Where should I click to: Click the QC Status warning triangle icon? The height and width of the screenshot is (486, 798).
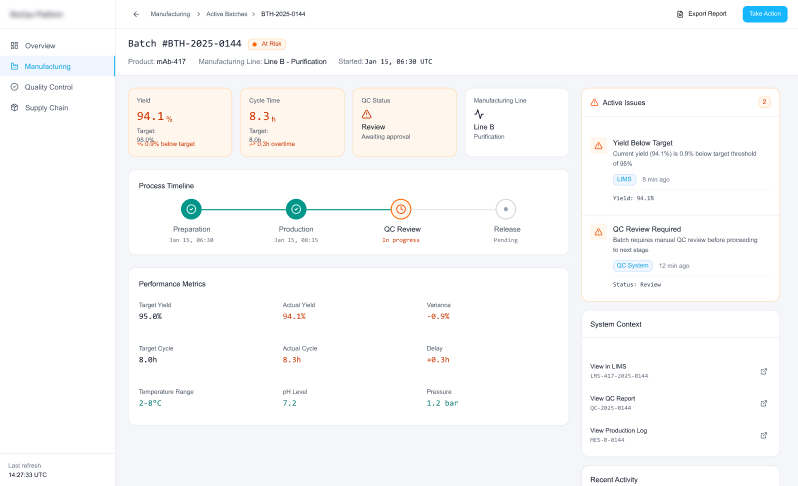point(366,114)
